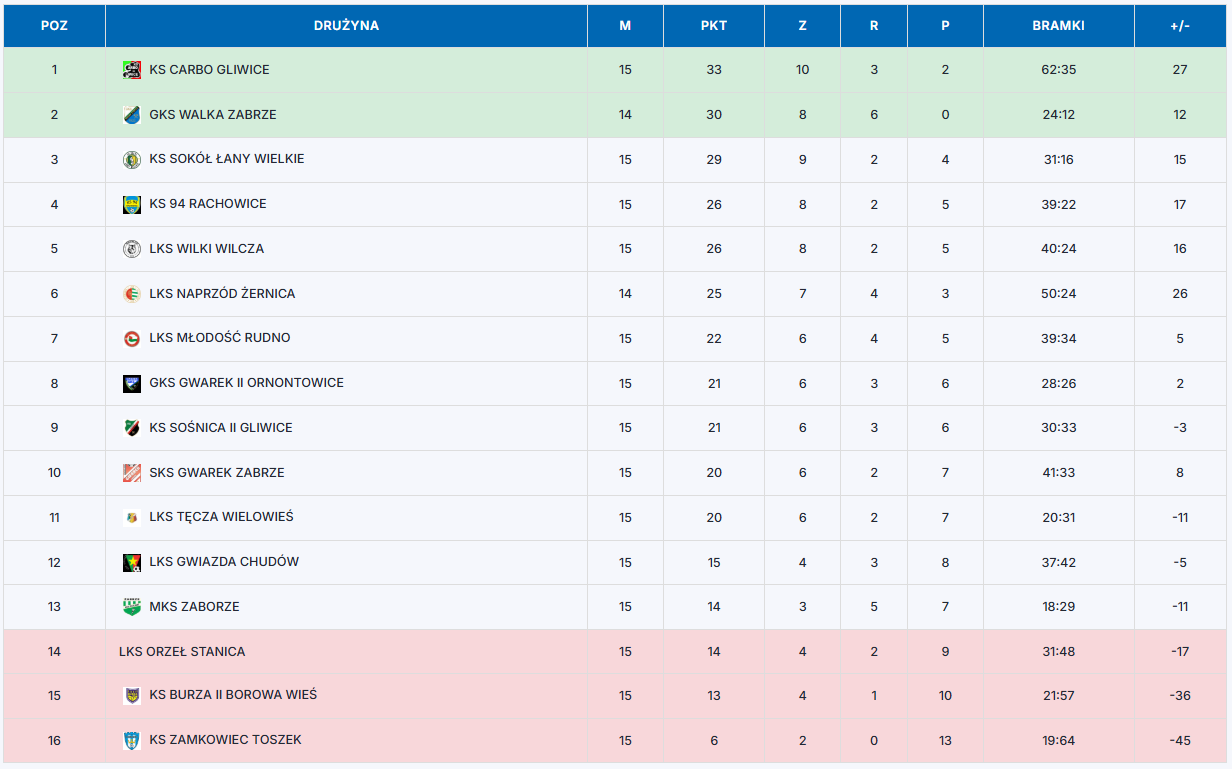The image size is (1232, 769).
Task: Click the KS Sośnica II Gliwice crest
Action: [131, 428]
